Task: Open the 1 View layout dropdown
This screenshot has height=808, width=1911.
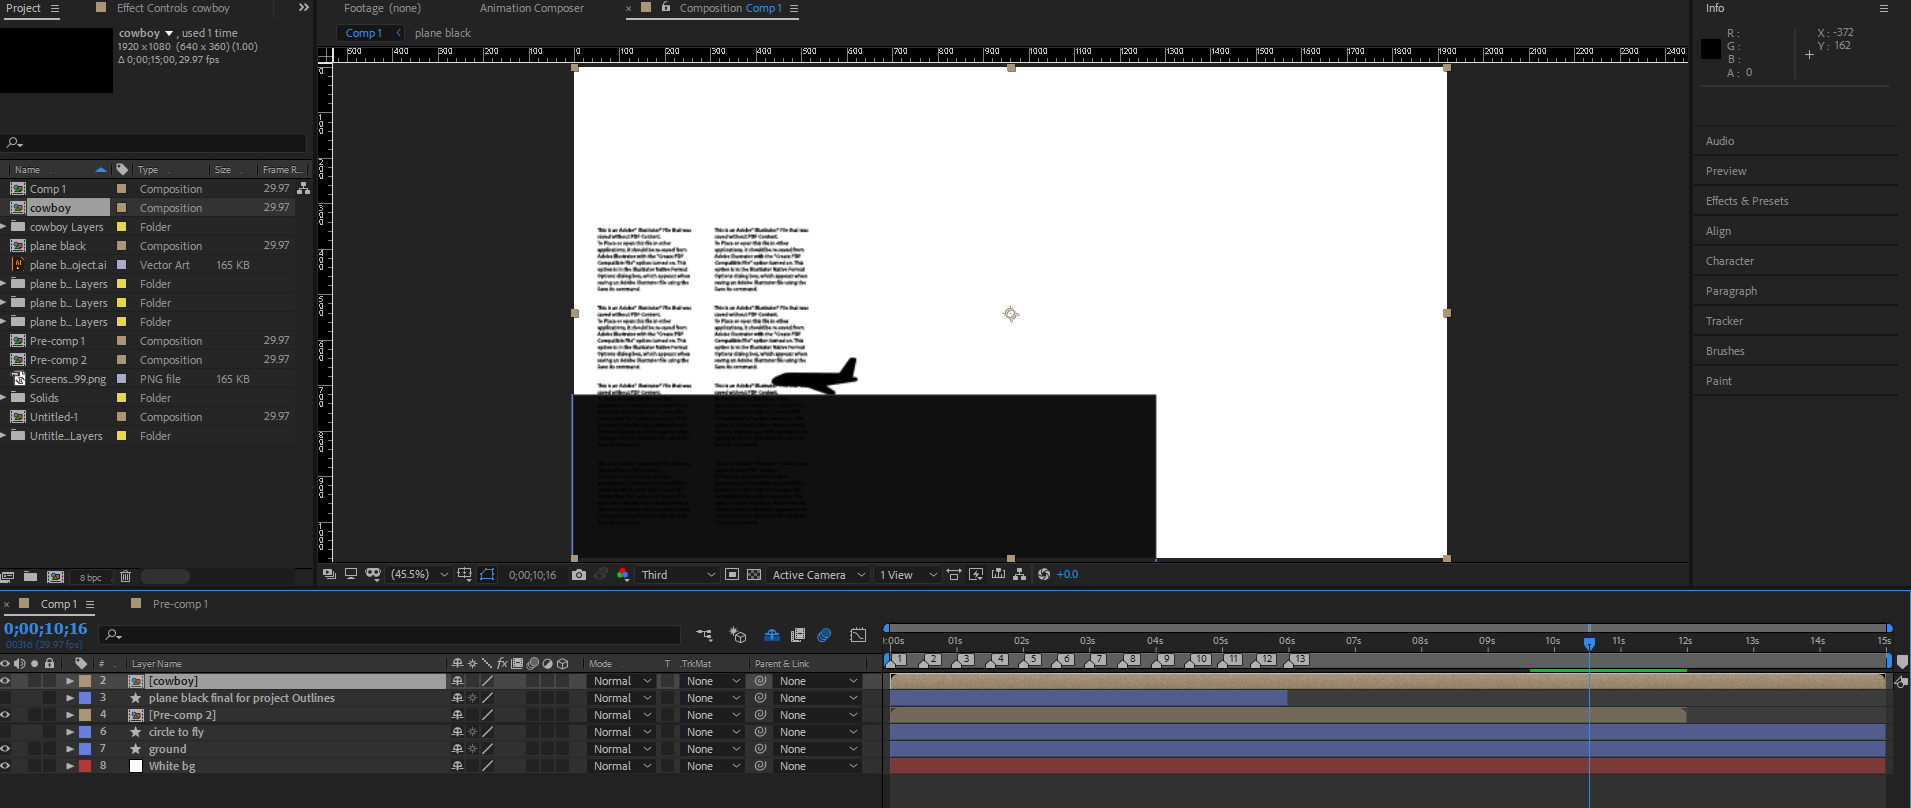Action: click(x=908, y=574)
